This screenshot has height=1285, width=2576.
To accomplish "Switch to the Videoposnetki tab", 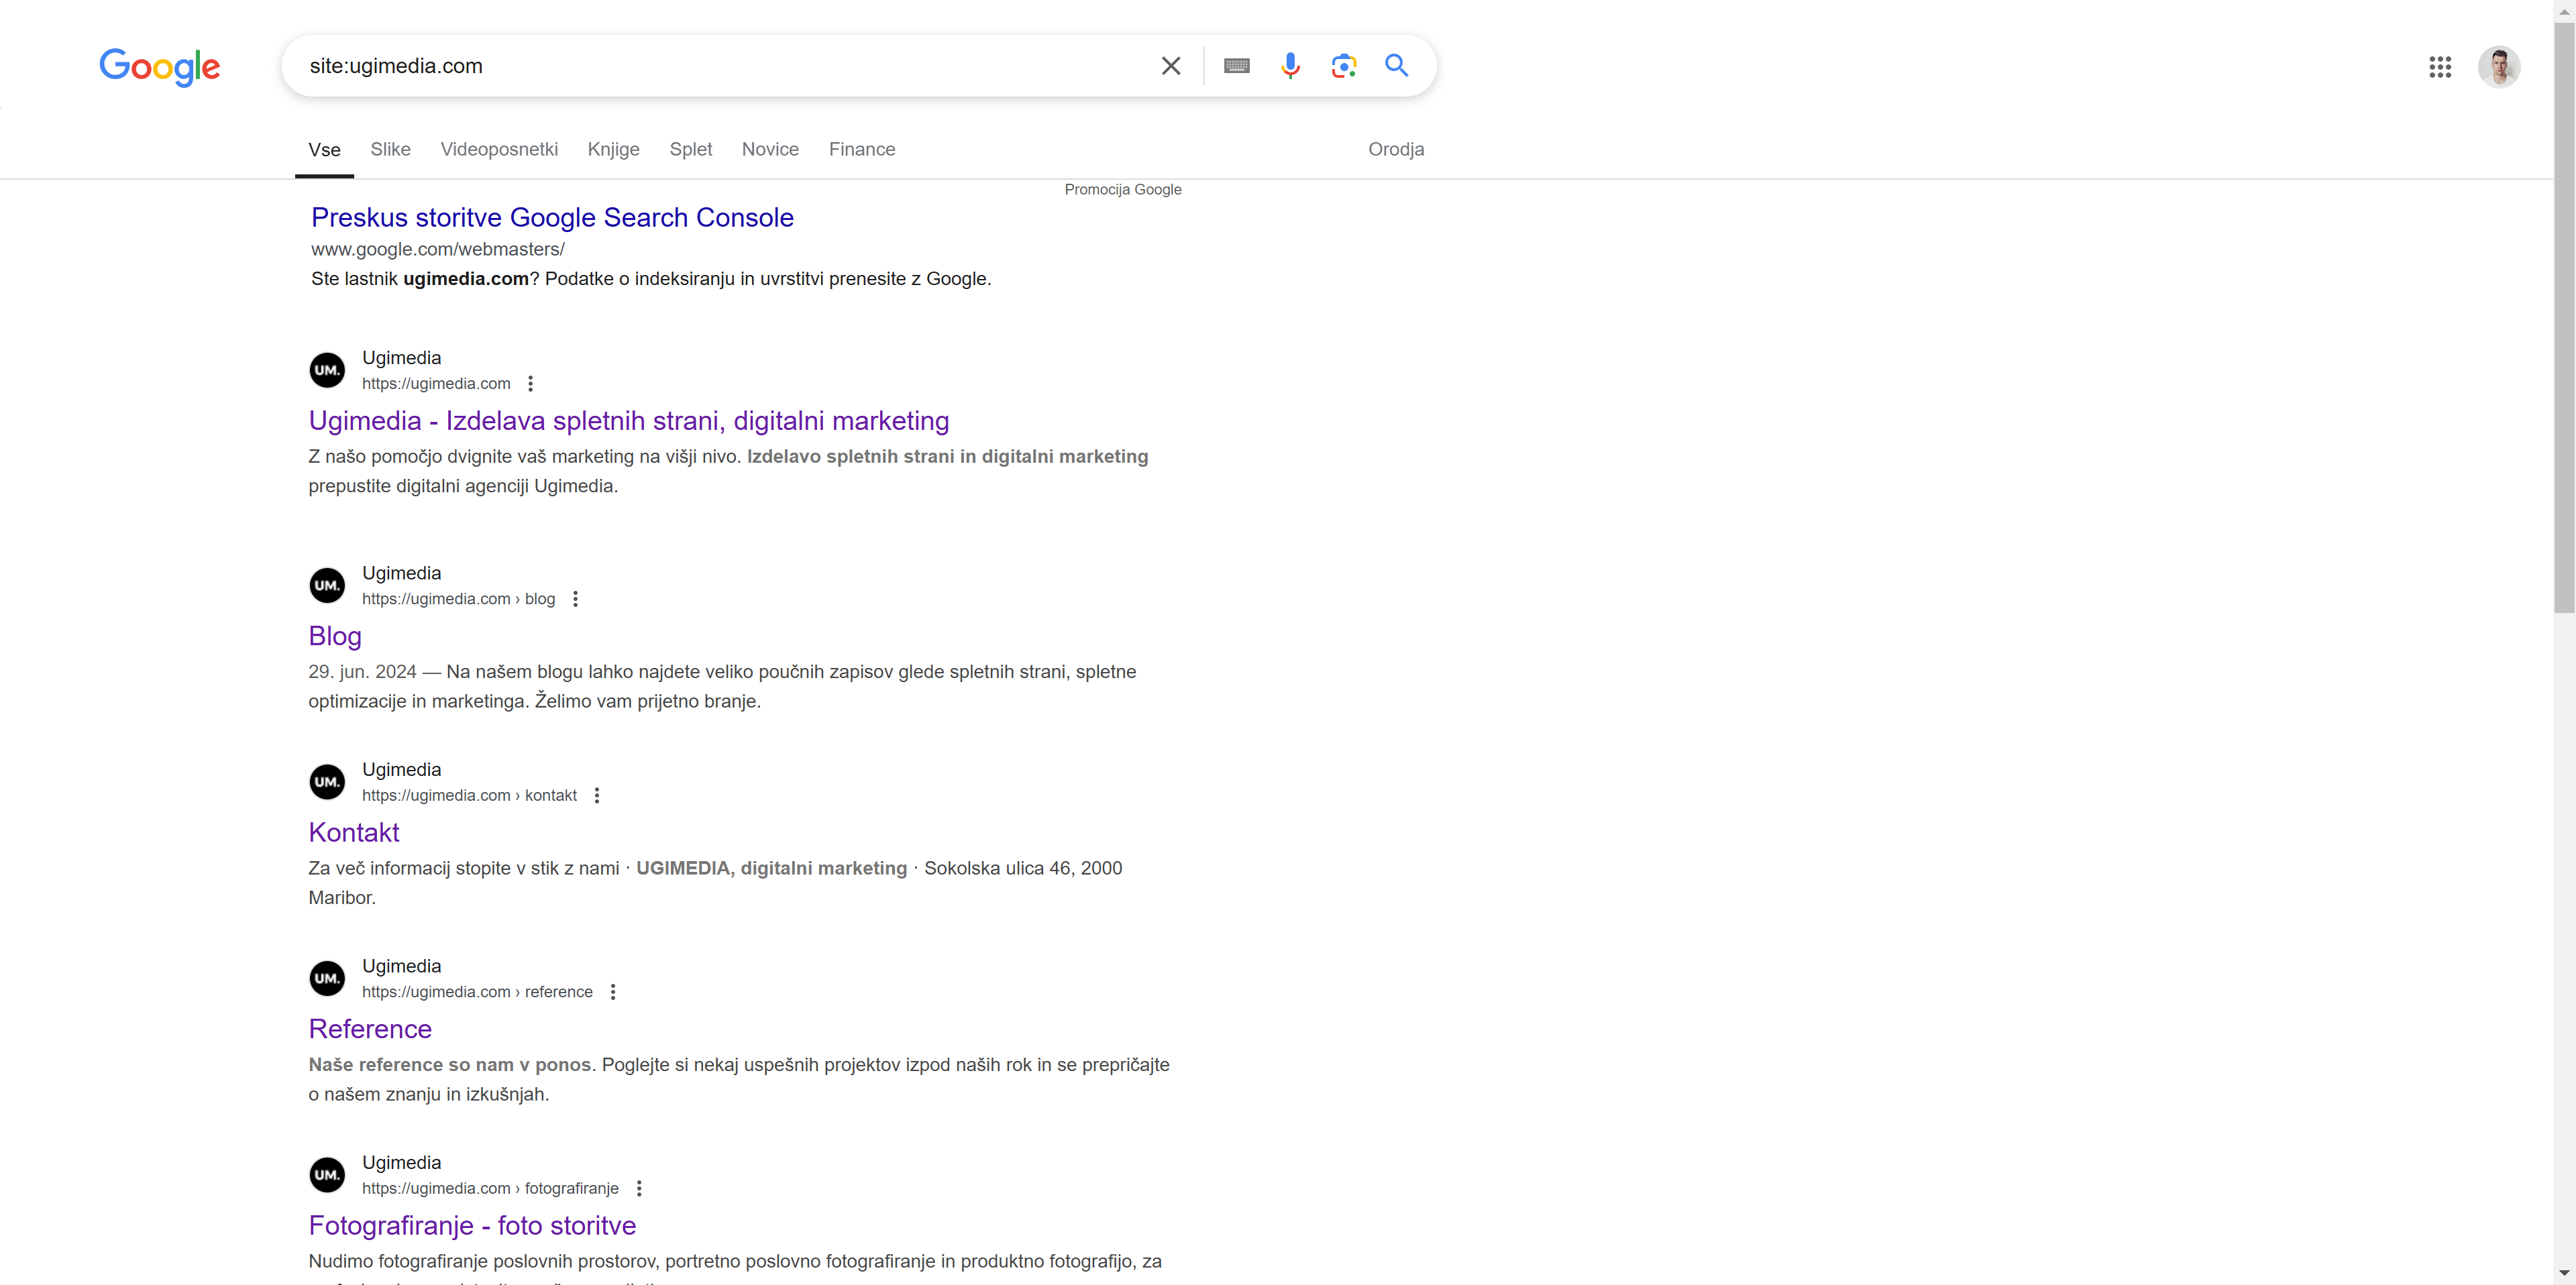I will (x=499, y=149).
